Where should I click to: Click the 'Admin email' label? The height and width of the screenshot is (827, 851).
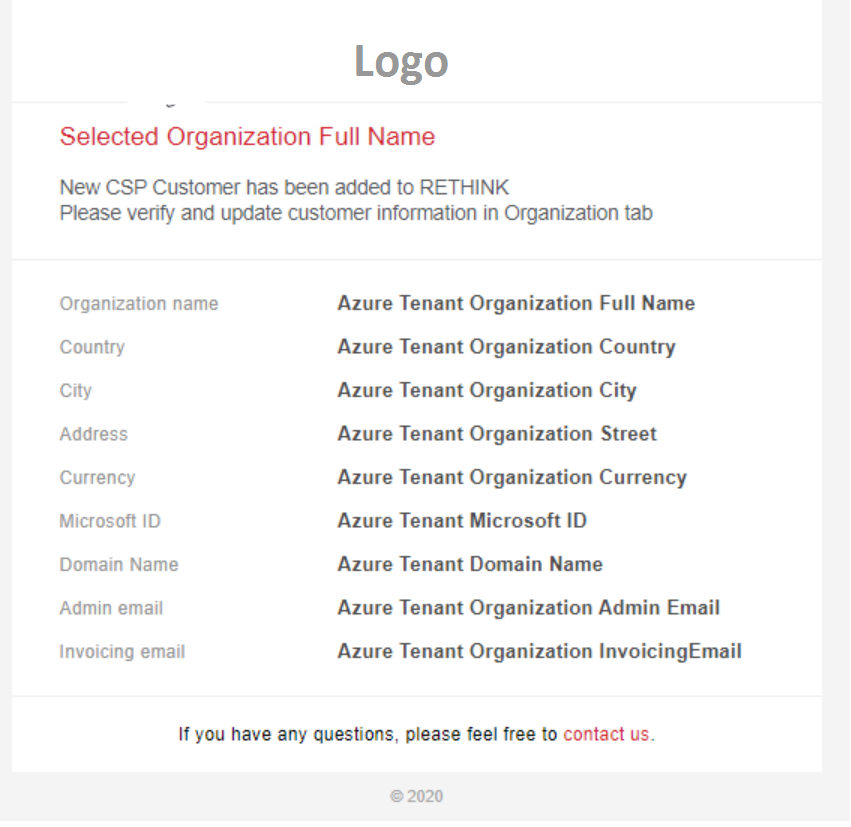111,608
